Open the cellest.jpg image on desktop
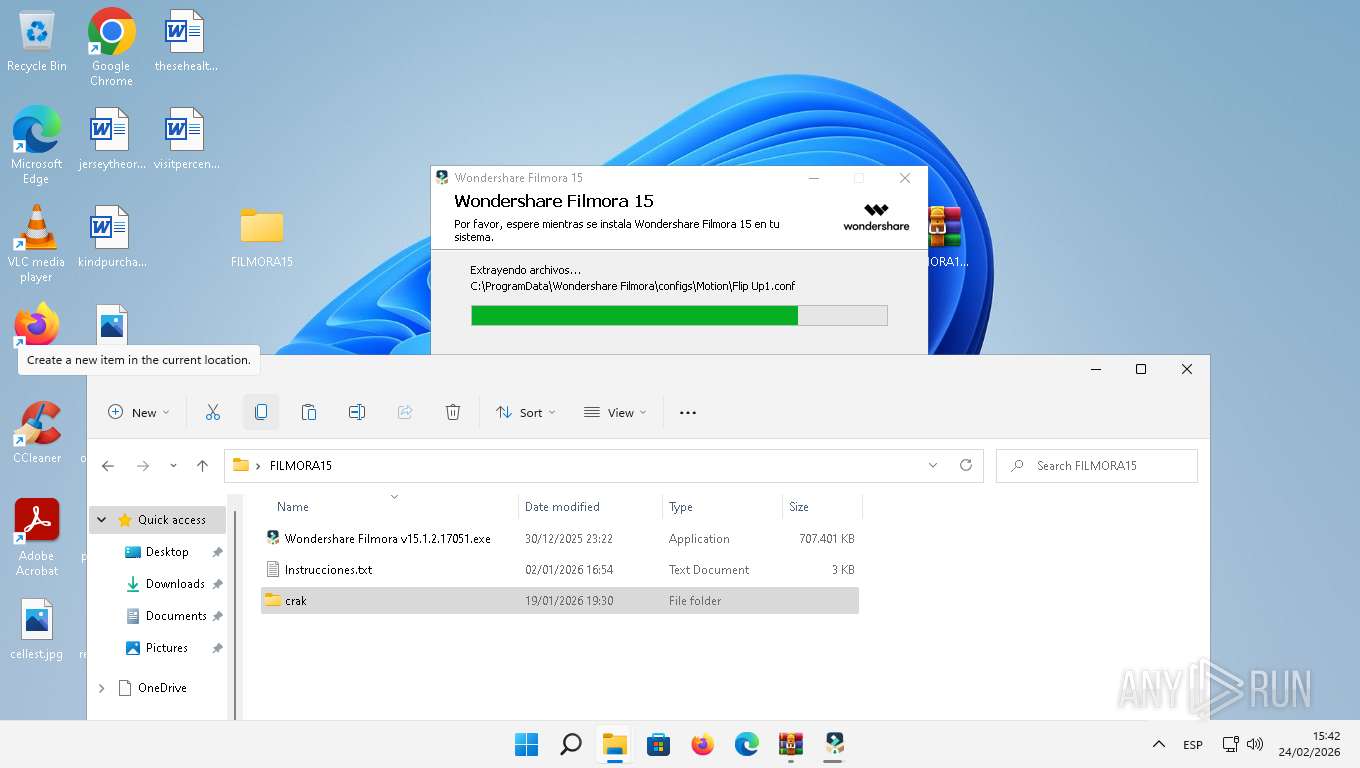This screenshot has height=768, width=1360. (37, 629)
